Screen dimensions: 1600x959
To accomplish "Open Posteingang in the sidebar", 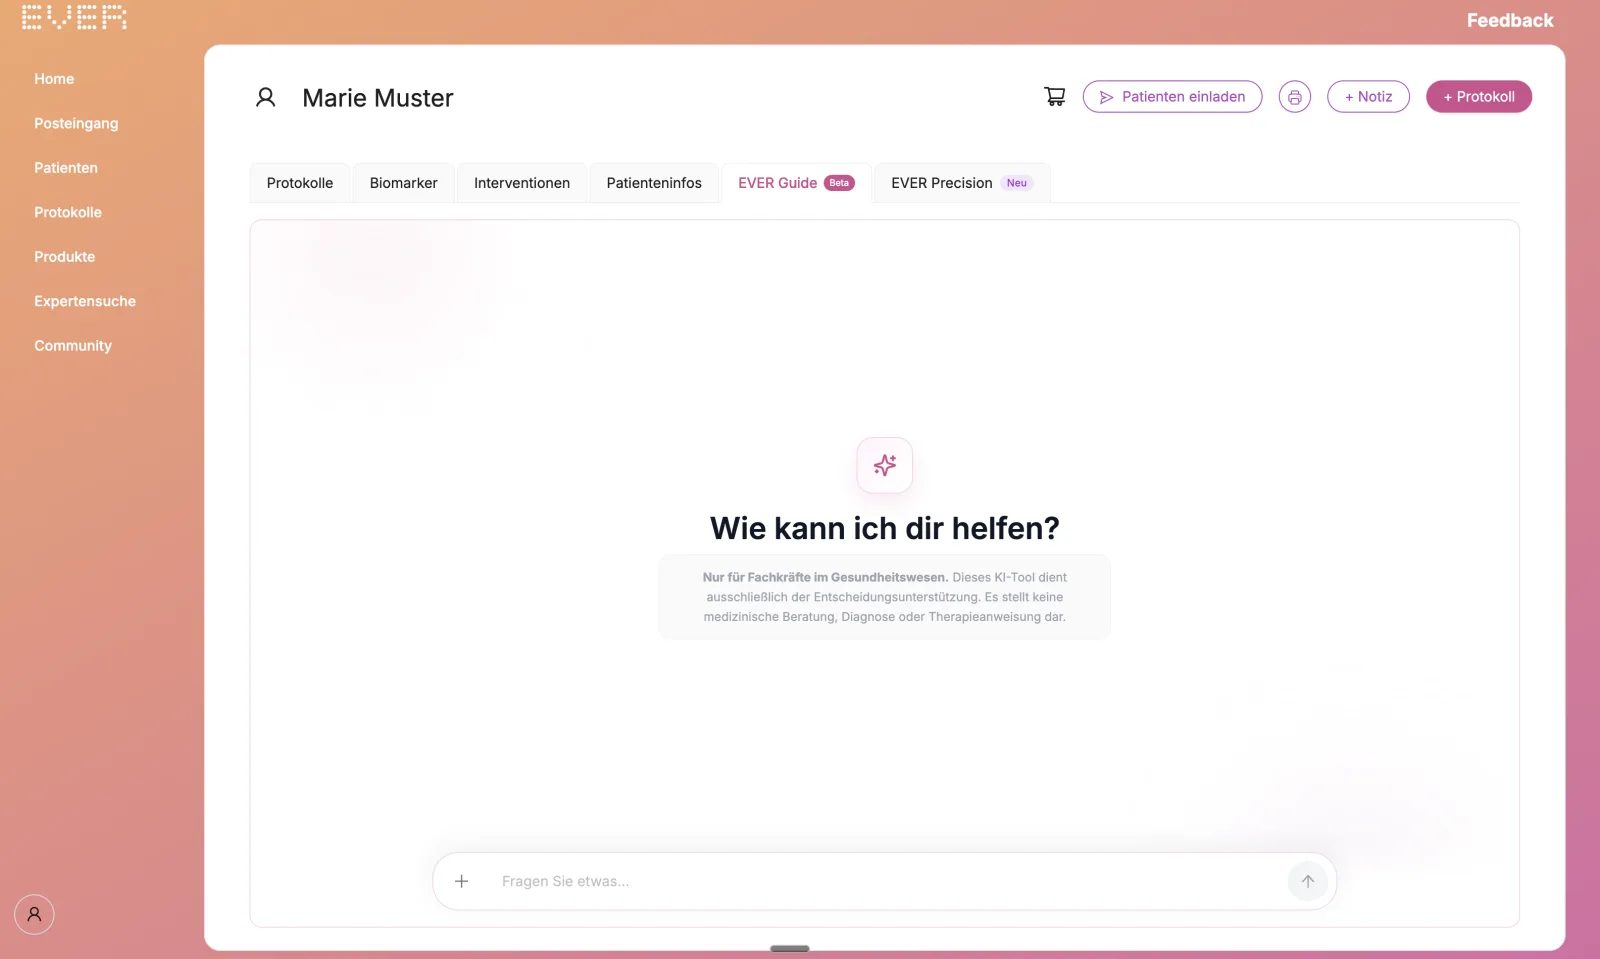I will (76, 123).
